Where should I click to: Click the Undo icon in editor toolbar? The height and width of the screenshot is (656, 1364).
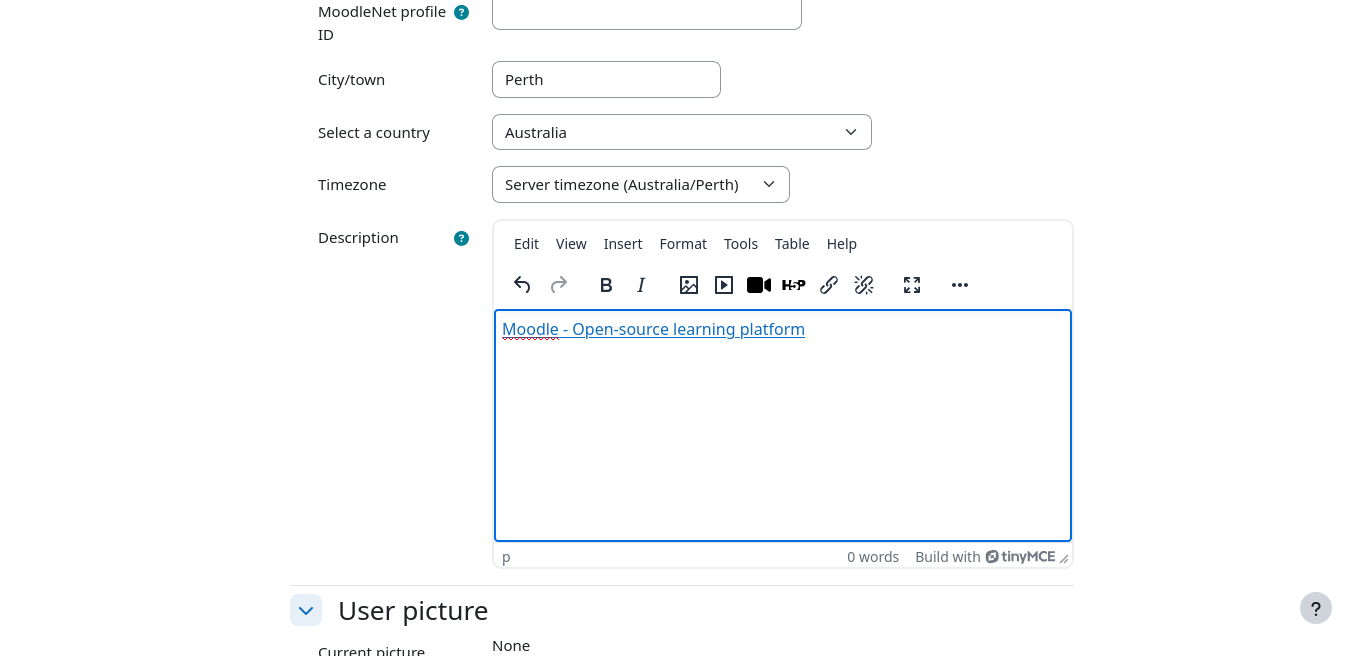point(522,285)
